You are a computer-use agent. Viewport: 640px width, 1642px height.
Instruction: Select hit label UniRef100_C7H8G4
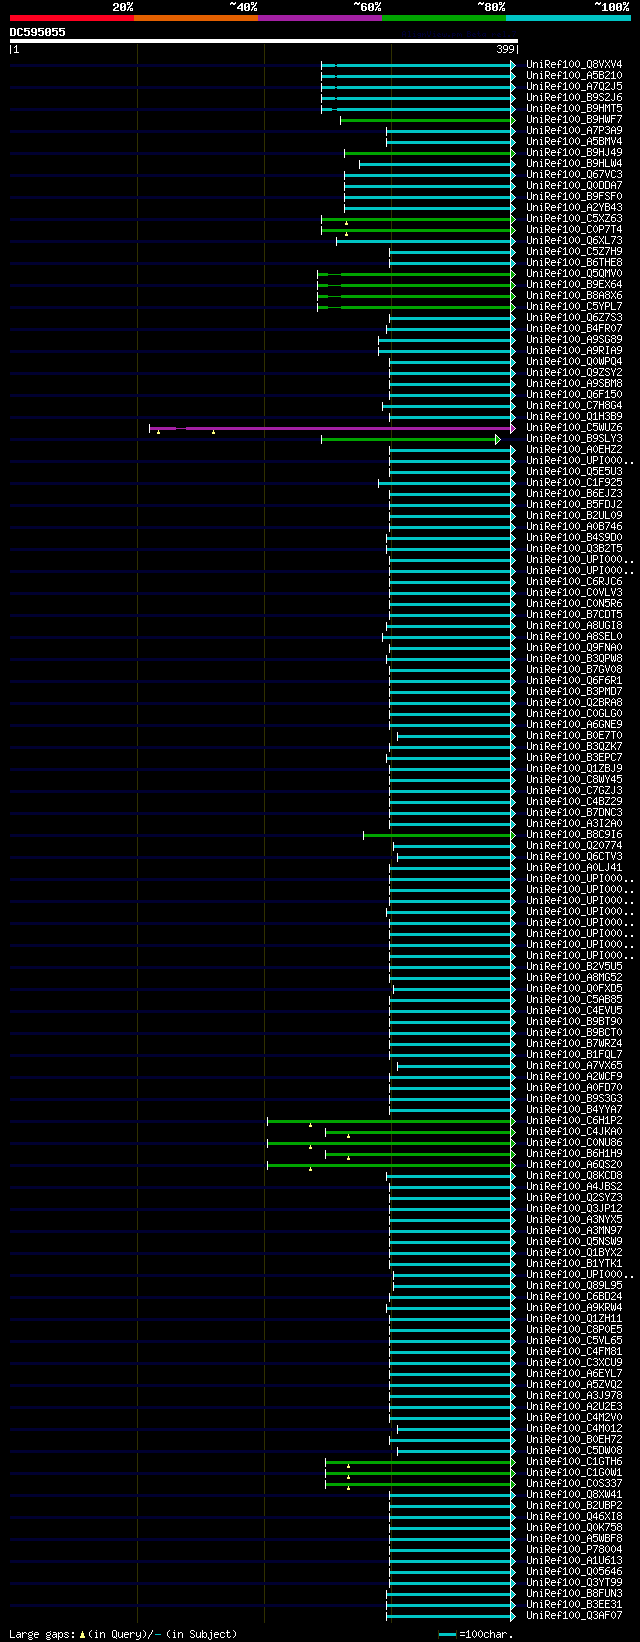point(574,405)
